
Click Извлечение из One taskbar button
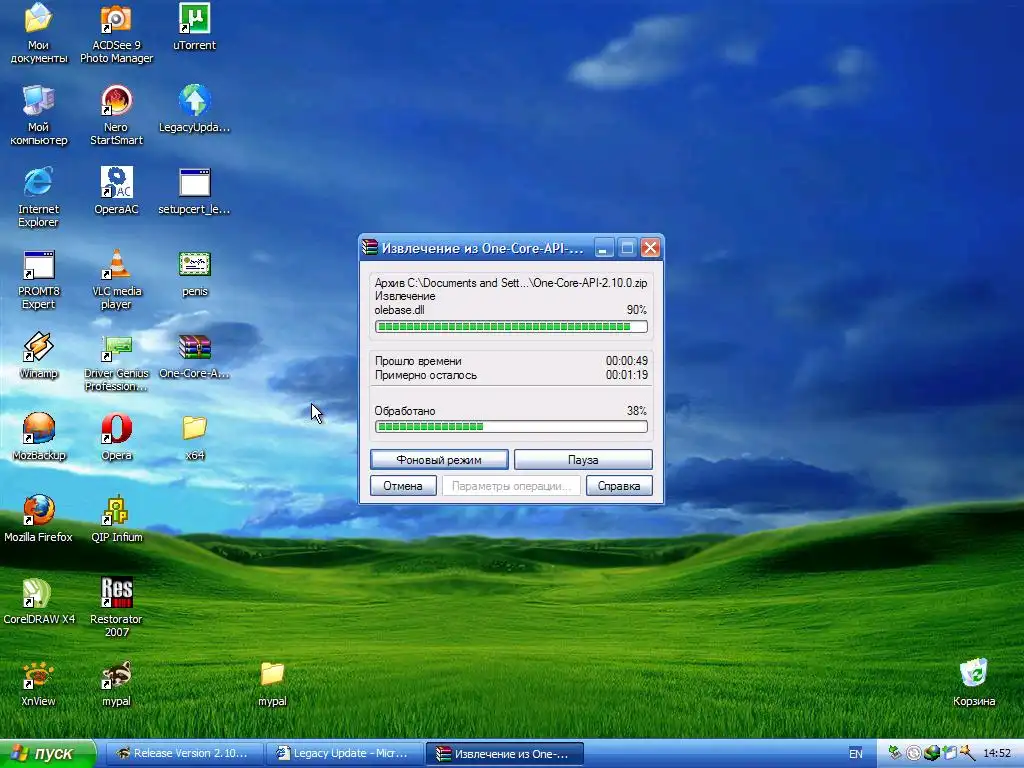pos(504,754)
